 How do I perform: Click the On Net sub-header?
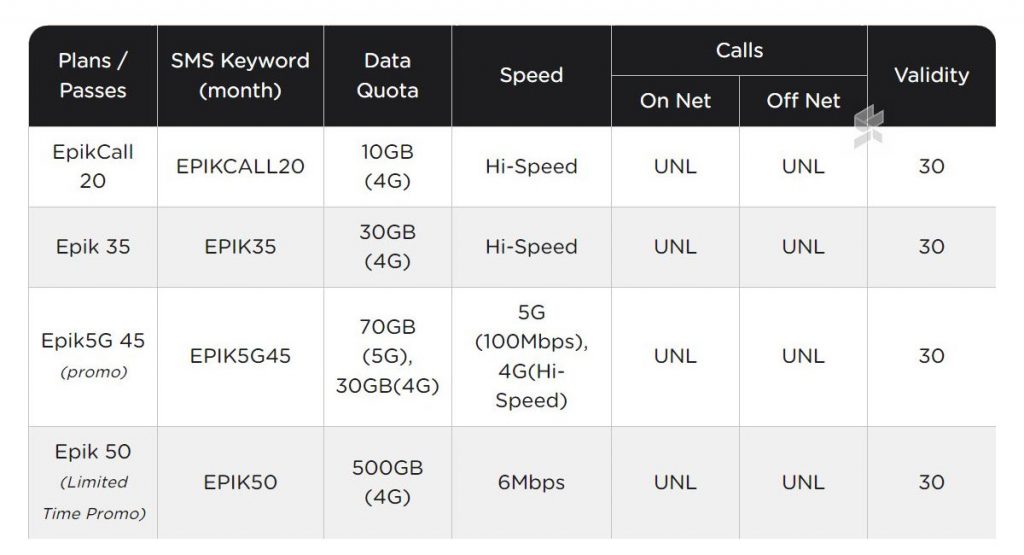[675, 101]
